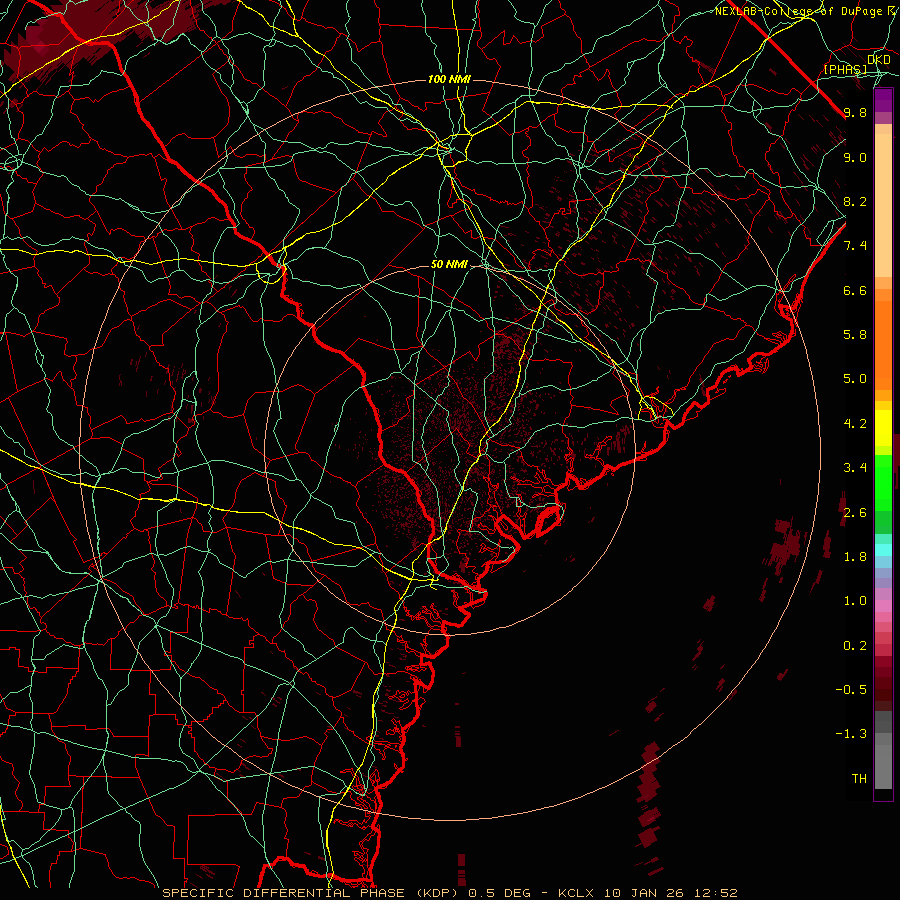This screenshot has width=900, height=900.
Task: Click the "50 NMI" range ring label
Action: [449, 265]
